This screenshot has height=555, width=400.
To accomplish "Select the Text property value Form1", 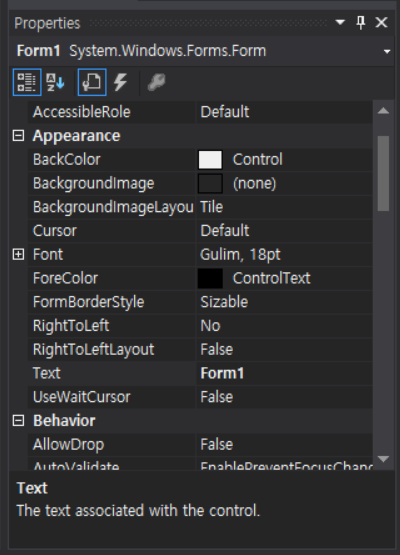I will (222, 373).
